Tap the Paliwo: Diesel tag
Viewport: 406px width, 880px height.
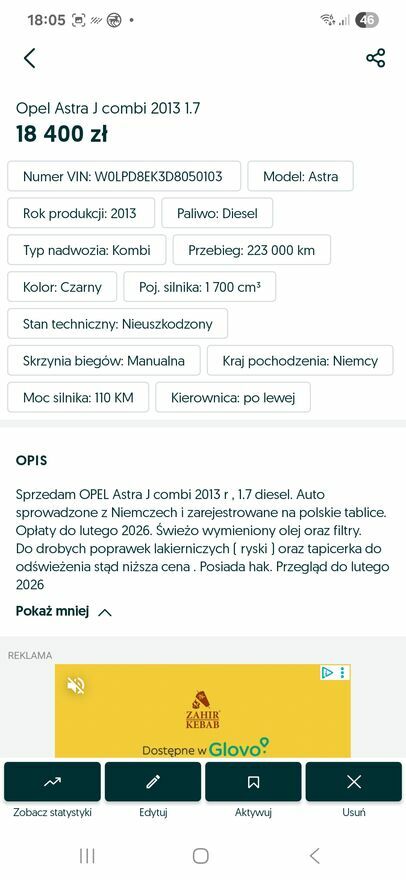pyautogui.click(x=217, y=213)
